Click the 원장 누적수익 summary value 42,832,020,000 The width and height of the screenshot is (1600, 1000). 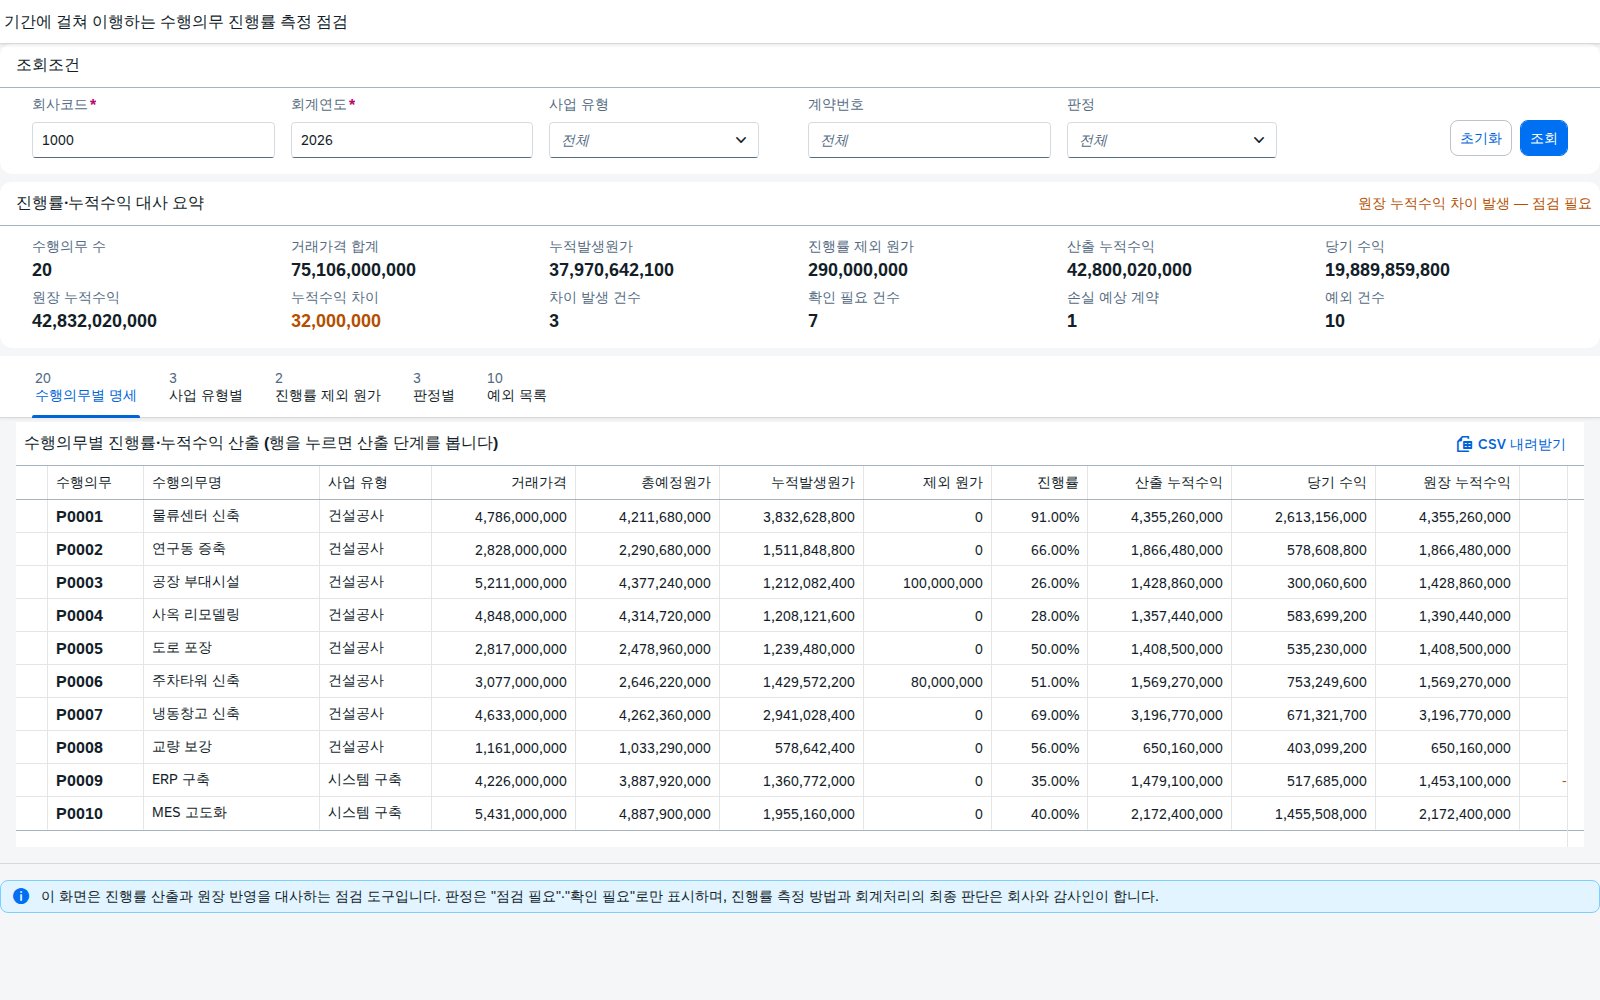point(94,321)
